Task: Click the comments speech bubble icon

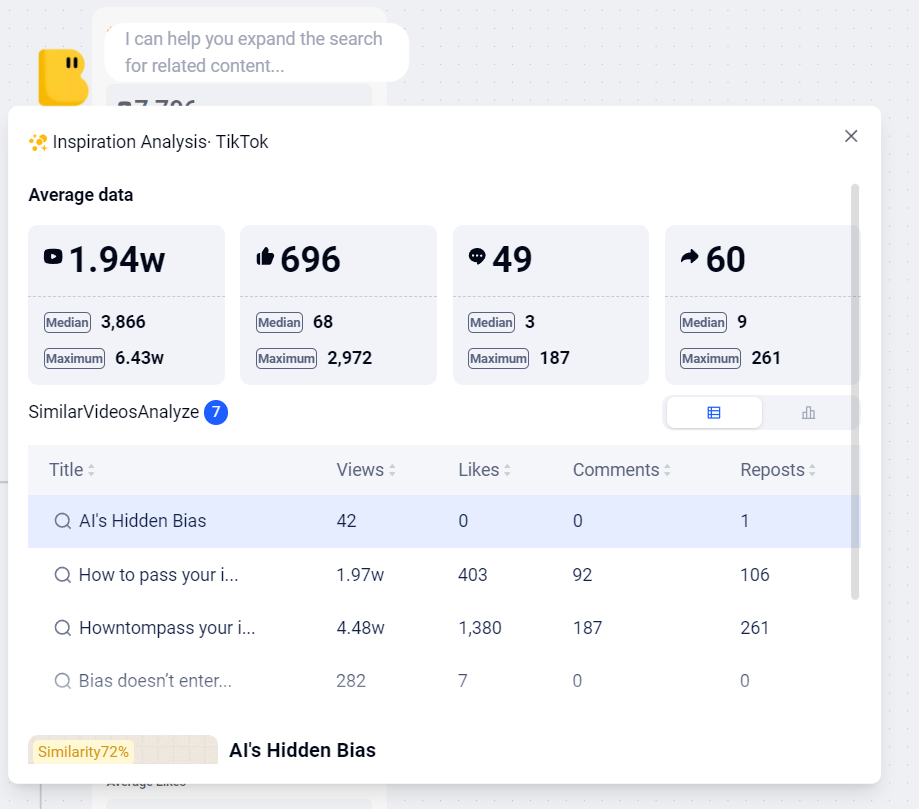Action: (477, 257)
